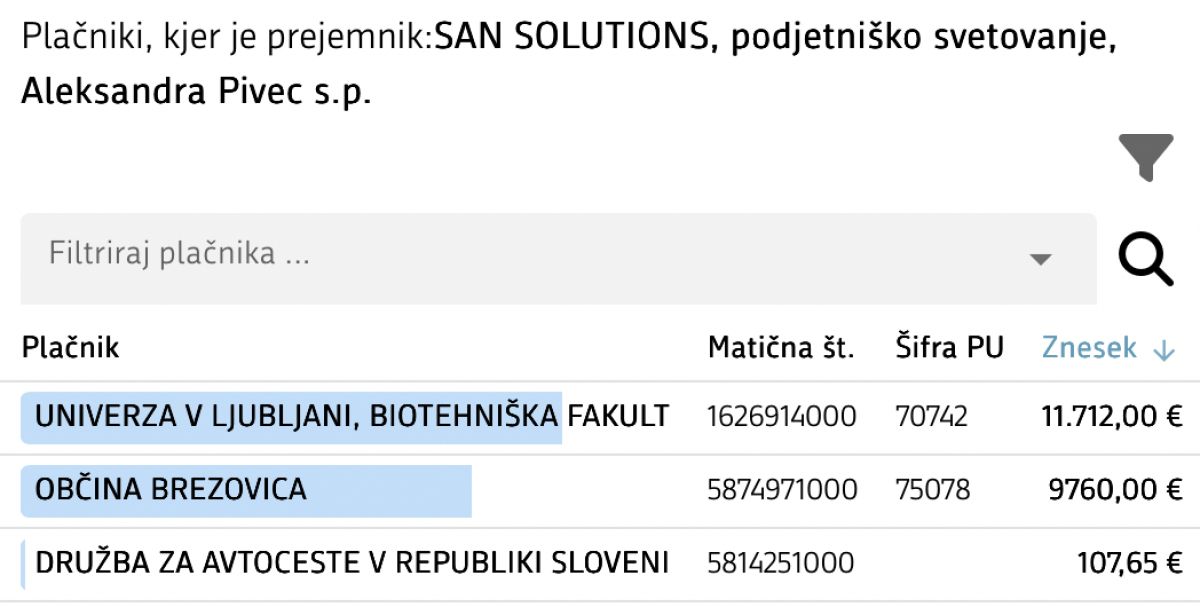This screenshot has height=607, width=1200.
Task: Click the Filtriraj plačnika input field
Action: tap(500, 256)
